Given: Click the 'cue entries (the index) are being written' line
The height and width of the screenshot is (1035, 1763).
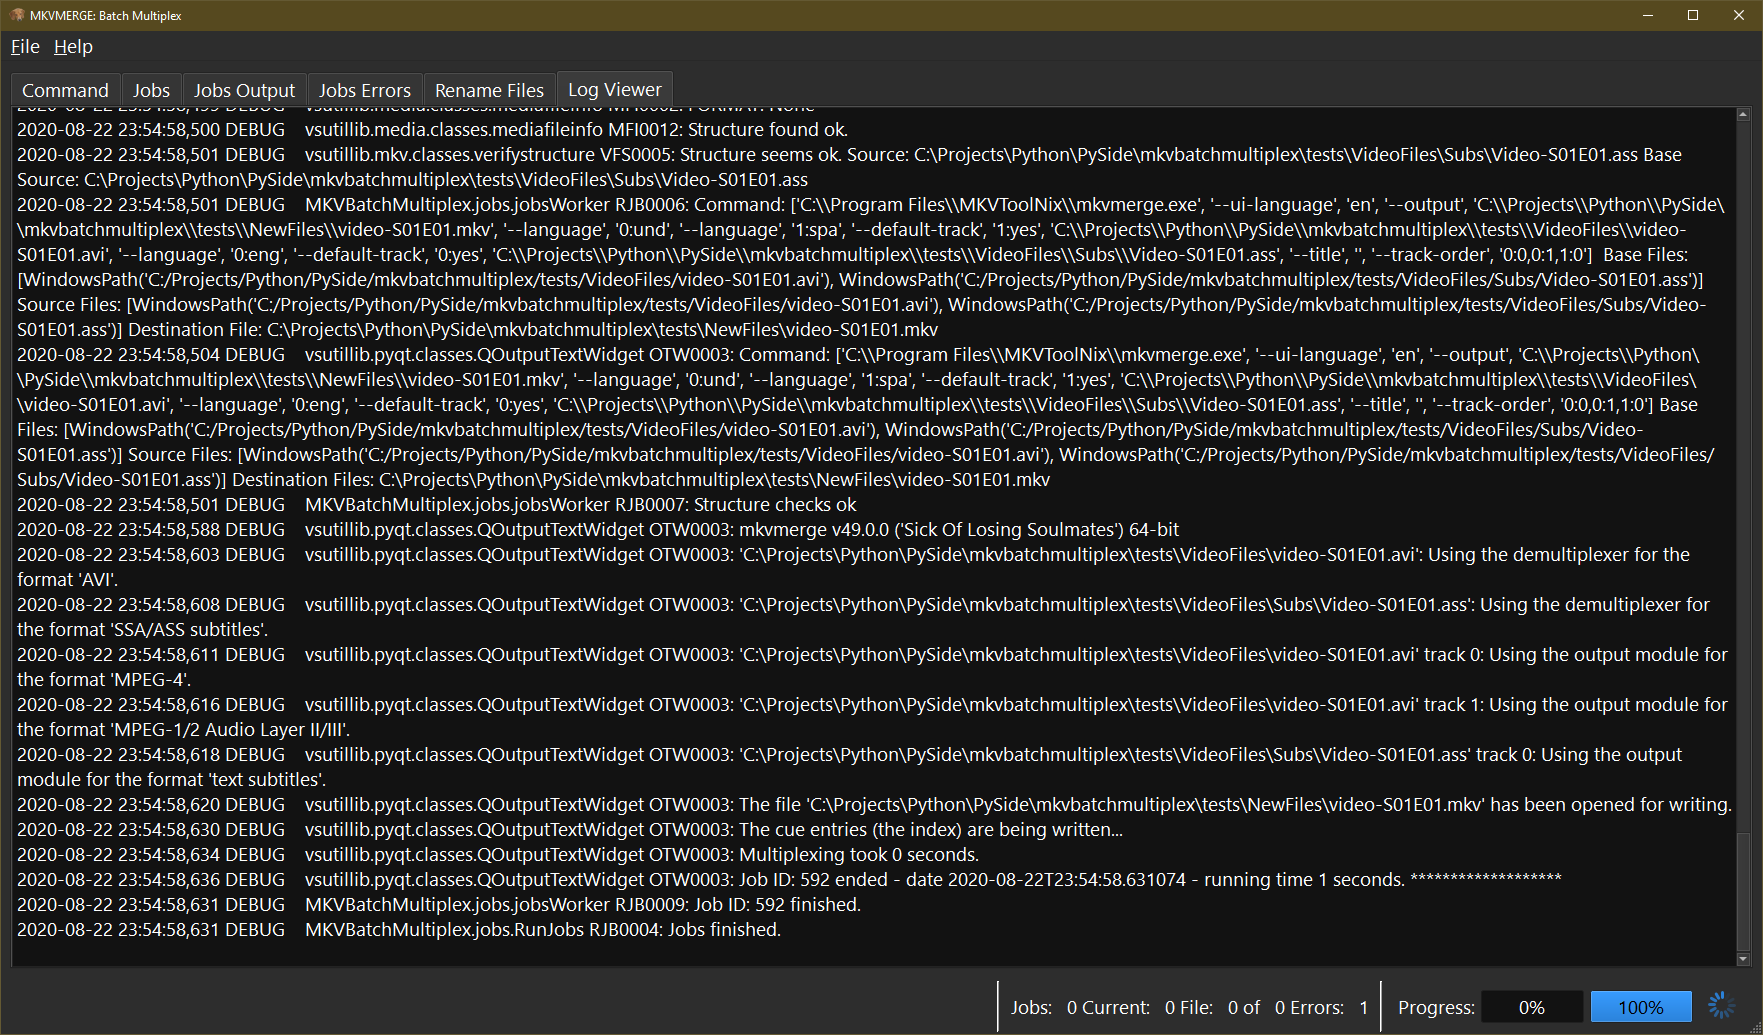Looking at the screenshot, I should (x=570, y=830).
